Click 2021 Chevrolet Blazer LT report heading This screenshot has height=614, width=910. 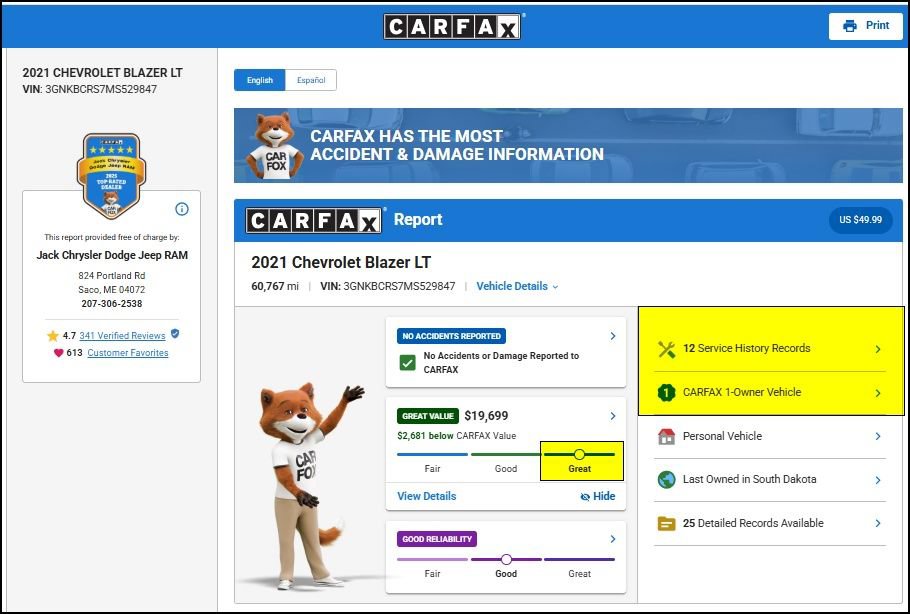[341, 262]
